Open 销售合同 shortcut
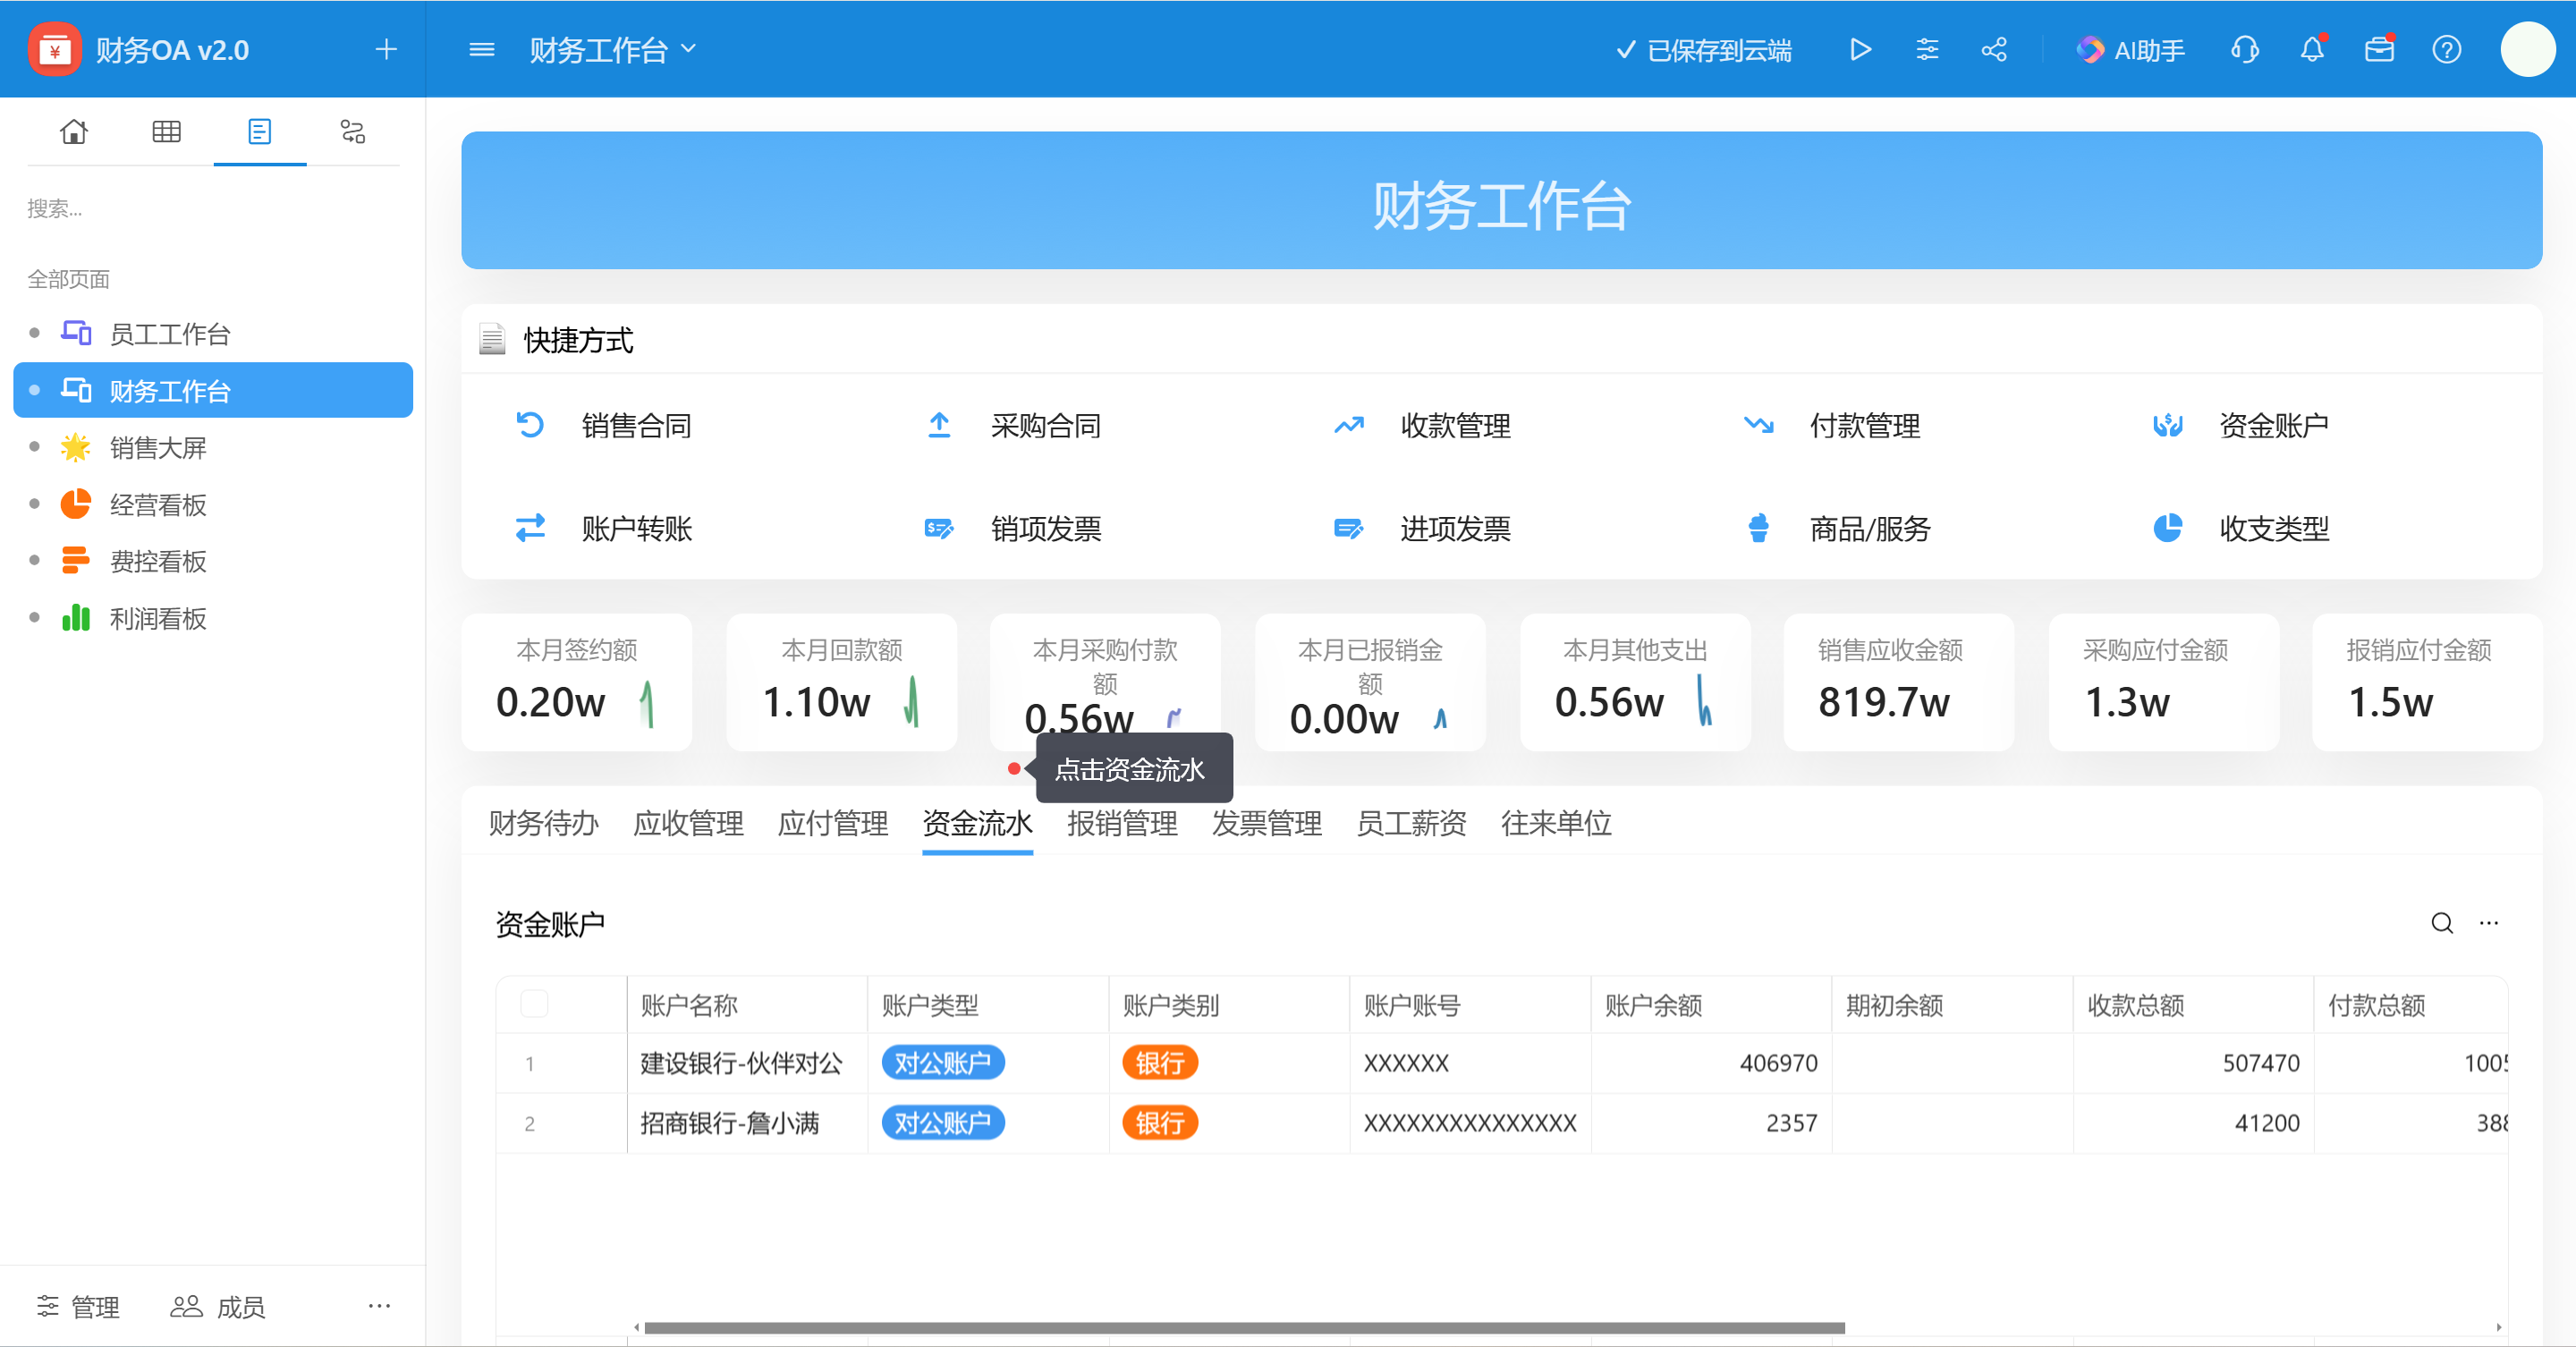The width and height of the screenshot is (2576, 1347). [x=603, y=425]
